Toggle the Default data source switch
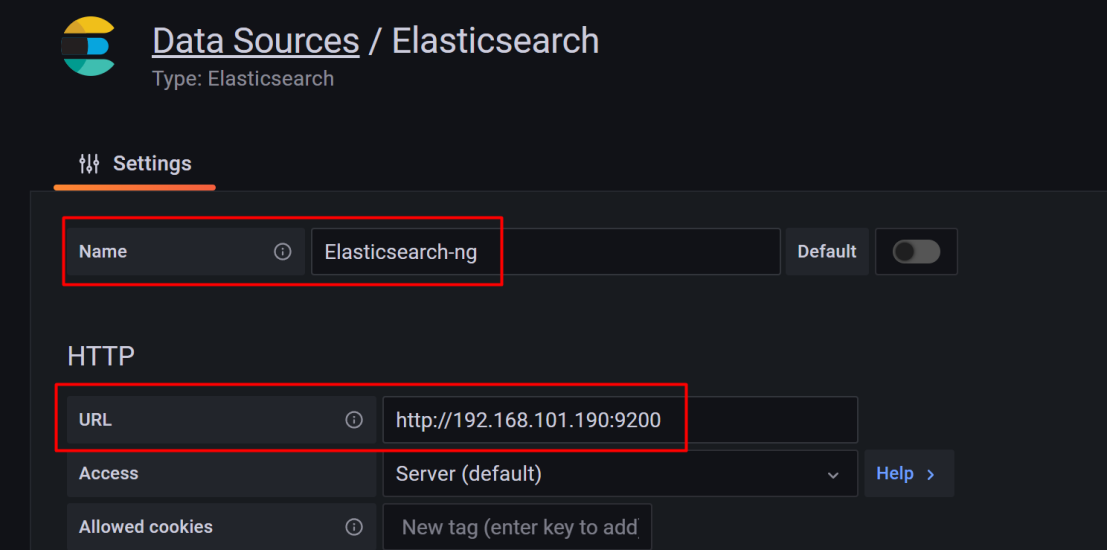The image size is (1108, 550). [916, 252]
